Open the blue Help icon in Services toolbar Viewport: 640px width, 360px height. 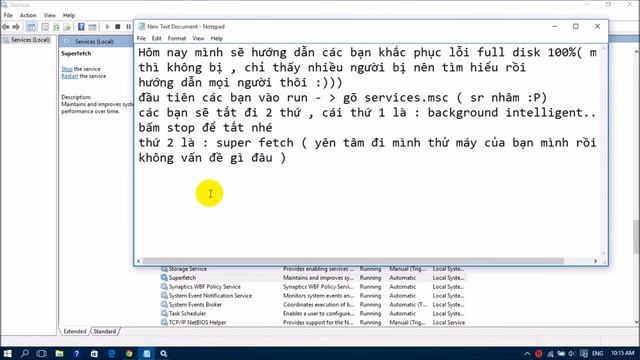[x=81, y=27]
